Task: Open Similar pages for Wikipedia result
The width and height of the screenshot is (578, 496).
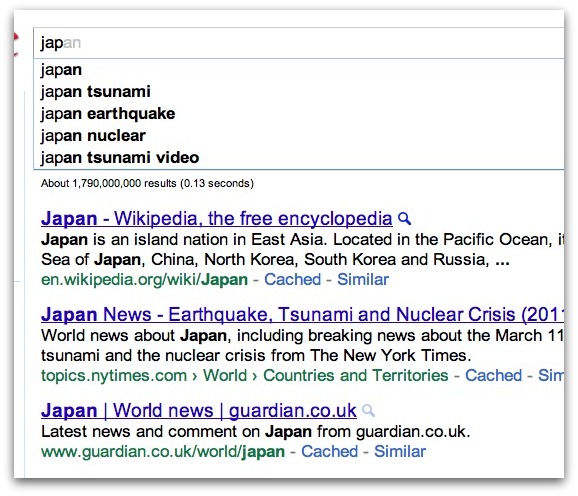Action: [363, 279]
